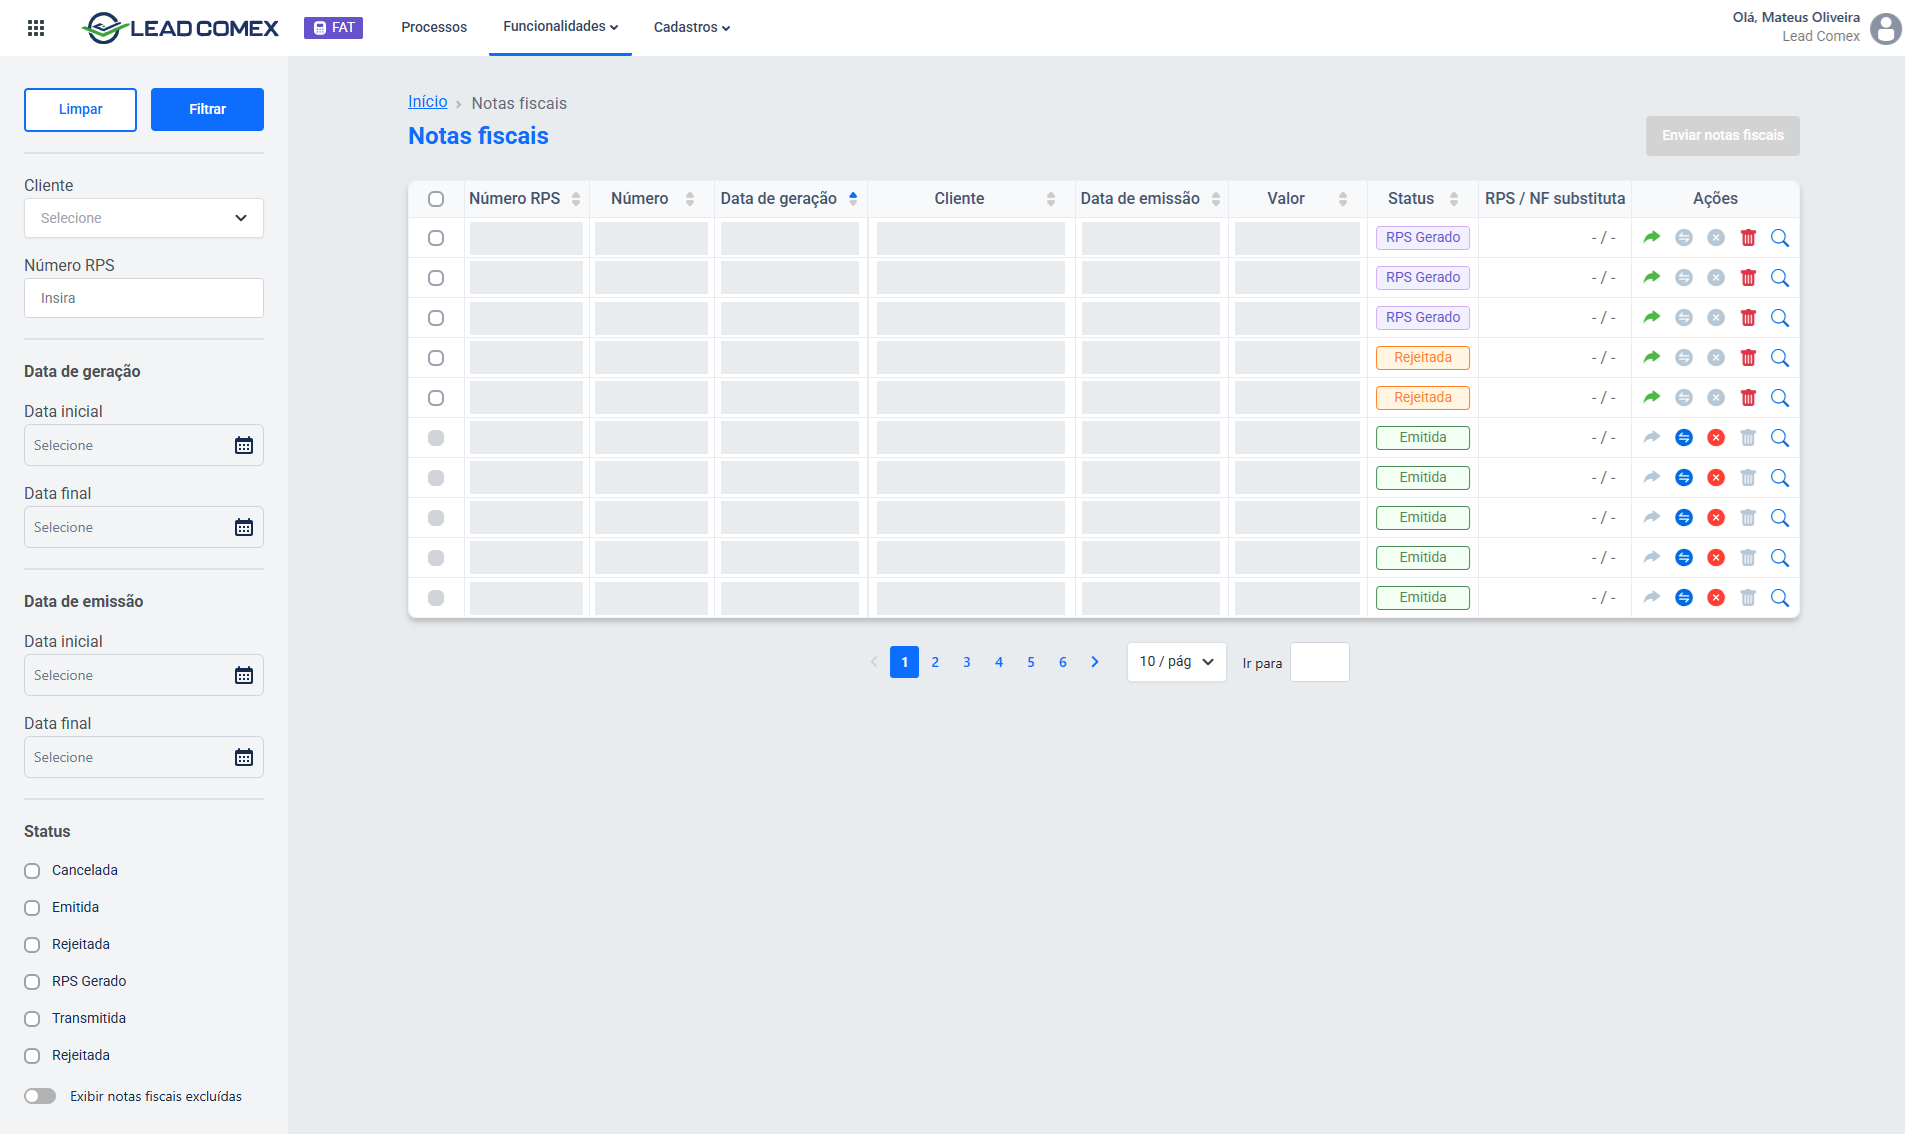Resend the first Rejeitada note
The width and height of the screenshot is (1905, 1134).
(x=1652, y=358)
